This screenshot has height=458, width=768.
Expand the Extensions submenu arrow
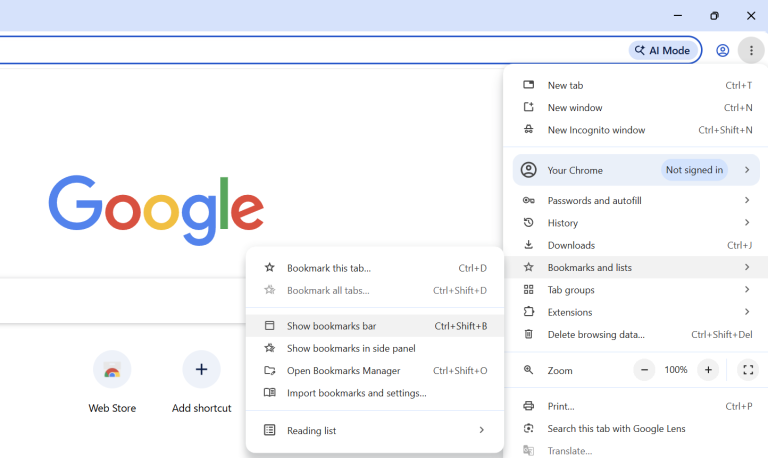point(747,312)
